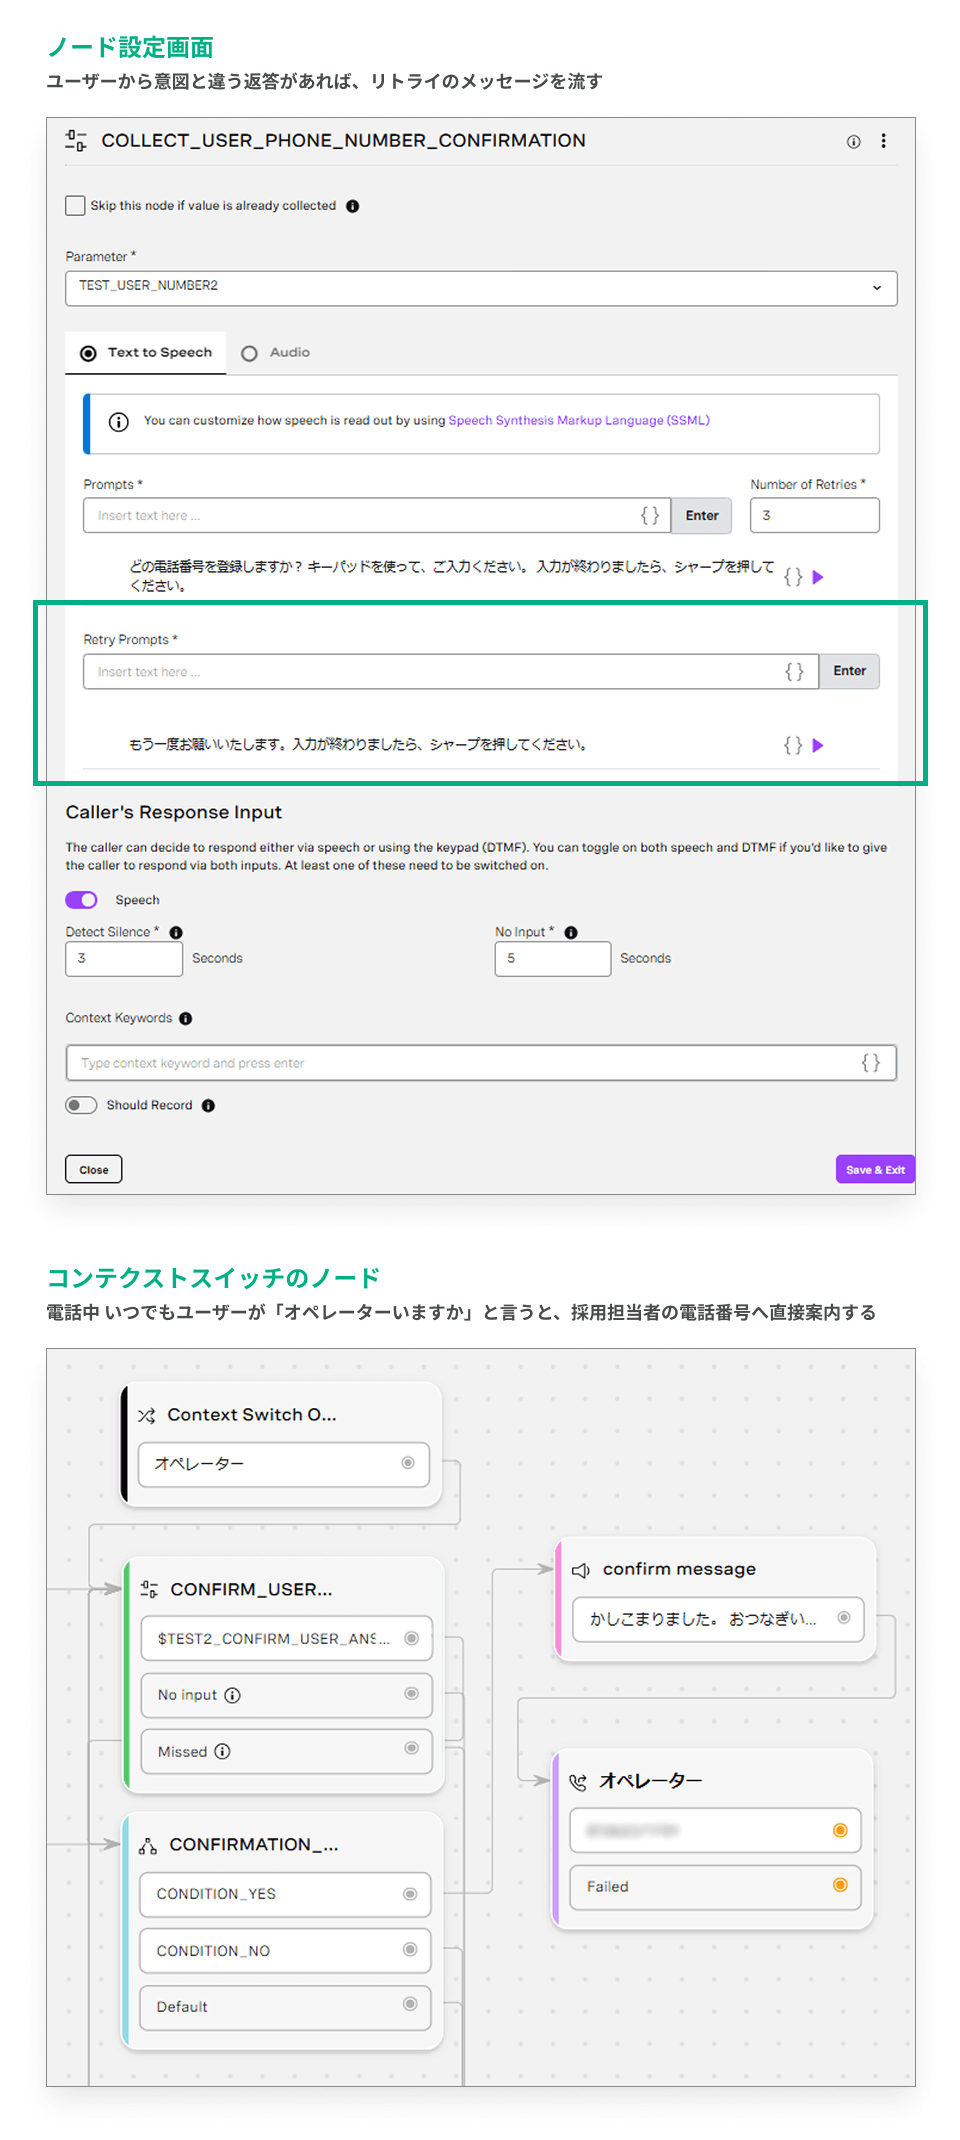Click CONFIRM_USER node type icon
Image resolution: width=960 pixels, height=2140 pixels.
pyautogui.click(x=149, y=1589)
